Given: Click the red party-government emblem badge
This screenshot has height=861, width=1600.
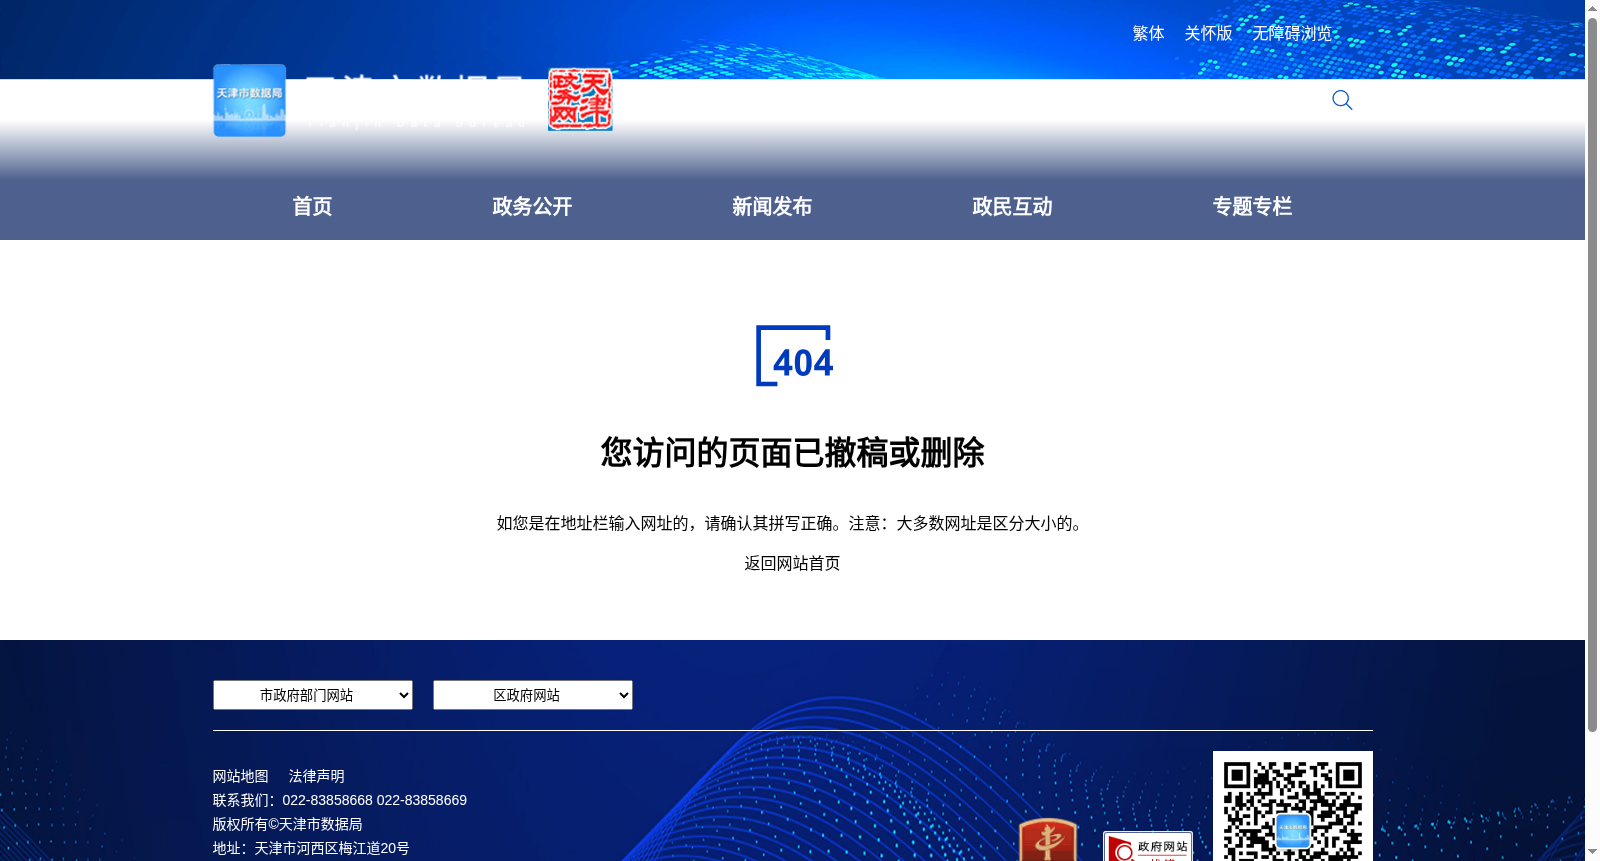Looking at the screenshot, I should (x=1048, y=840).
